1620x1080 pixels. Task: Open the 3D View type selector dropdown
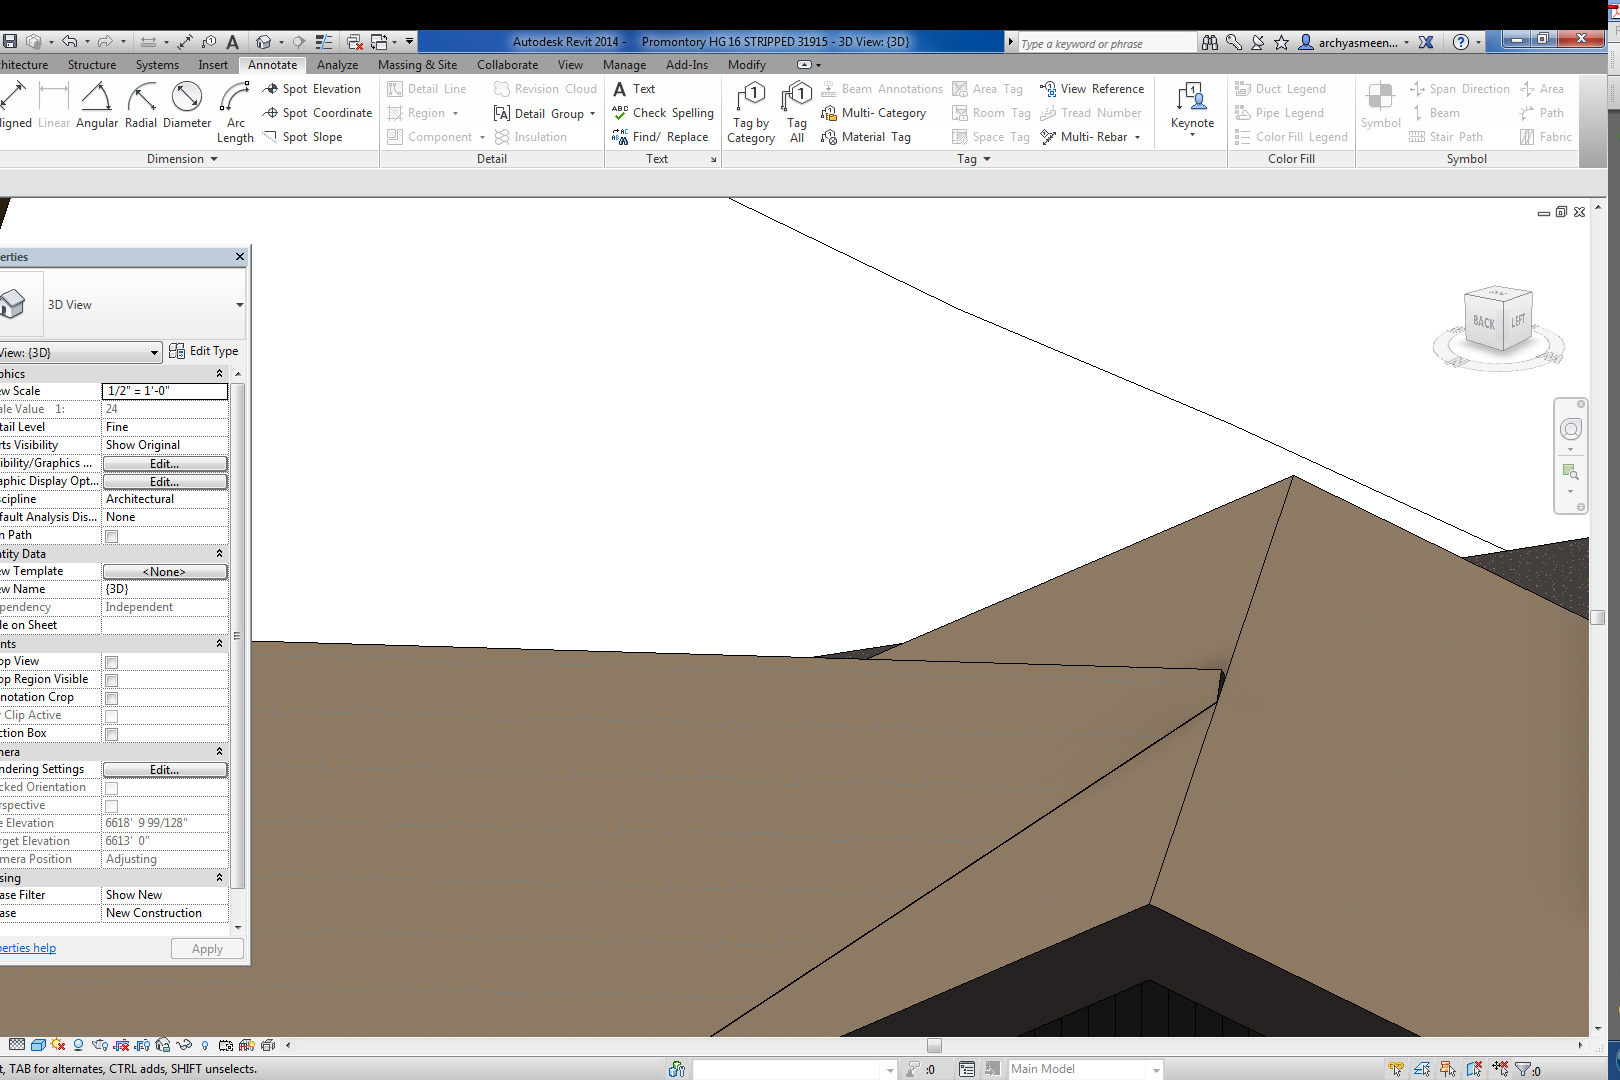tap(239, 305)
